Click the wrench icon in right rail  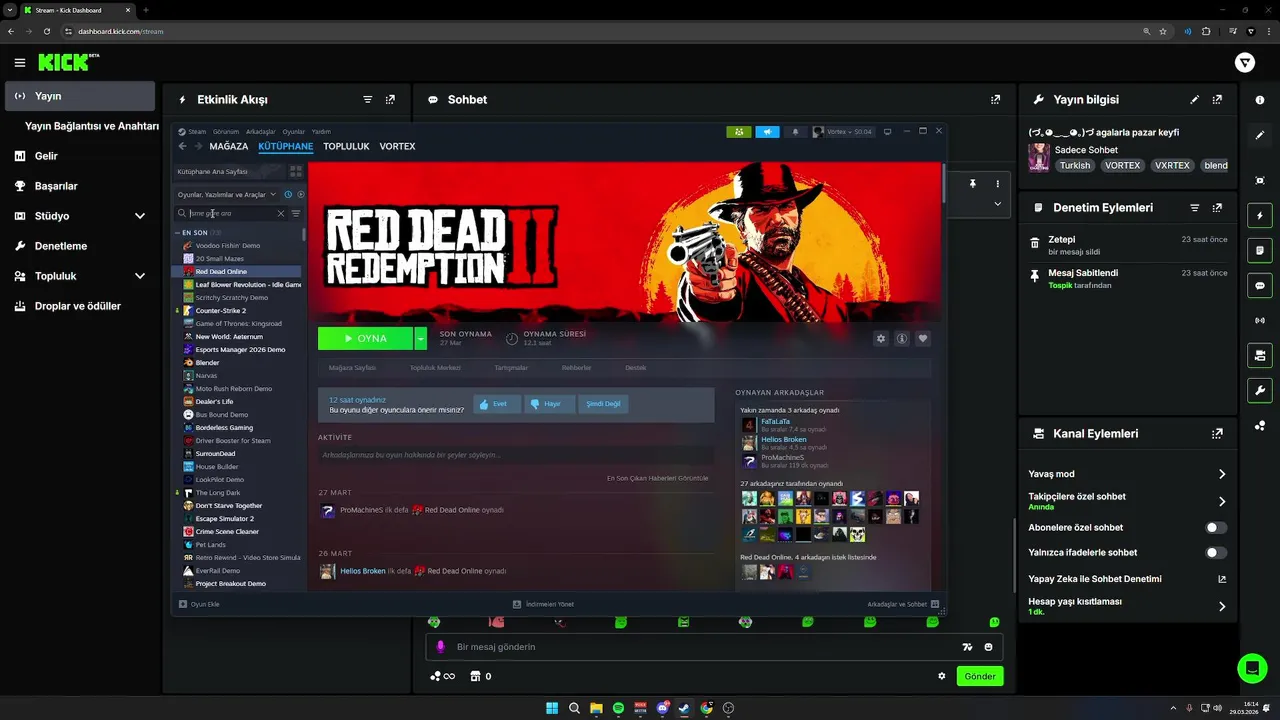[1260, 390]
